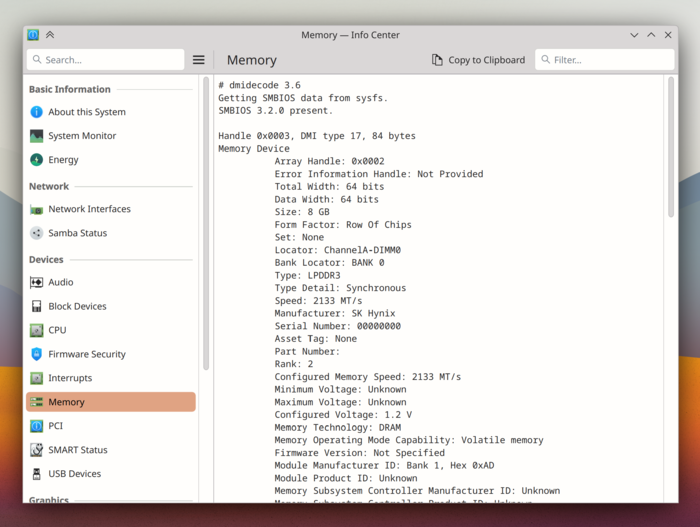
Task: Click Copy to Clipboard button
Action: coord(478,60)
